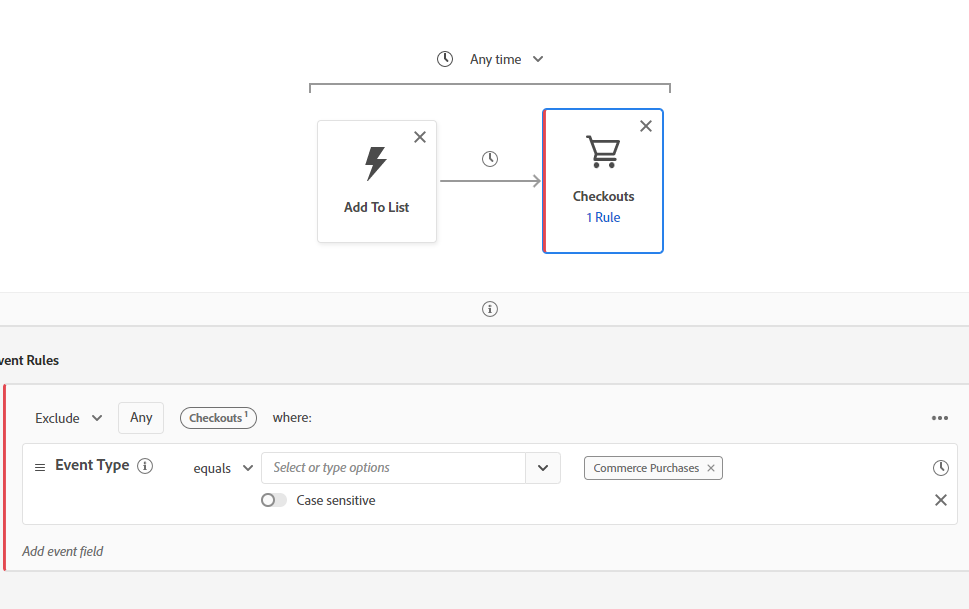The height and width of the screenshot is (609, 969).
Task: Click the Any button
Action: 141,417
